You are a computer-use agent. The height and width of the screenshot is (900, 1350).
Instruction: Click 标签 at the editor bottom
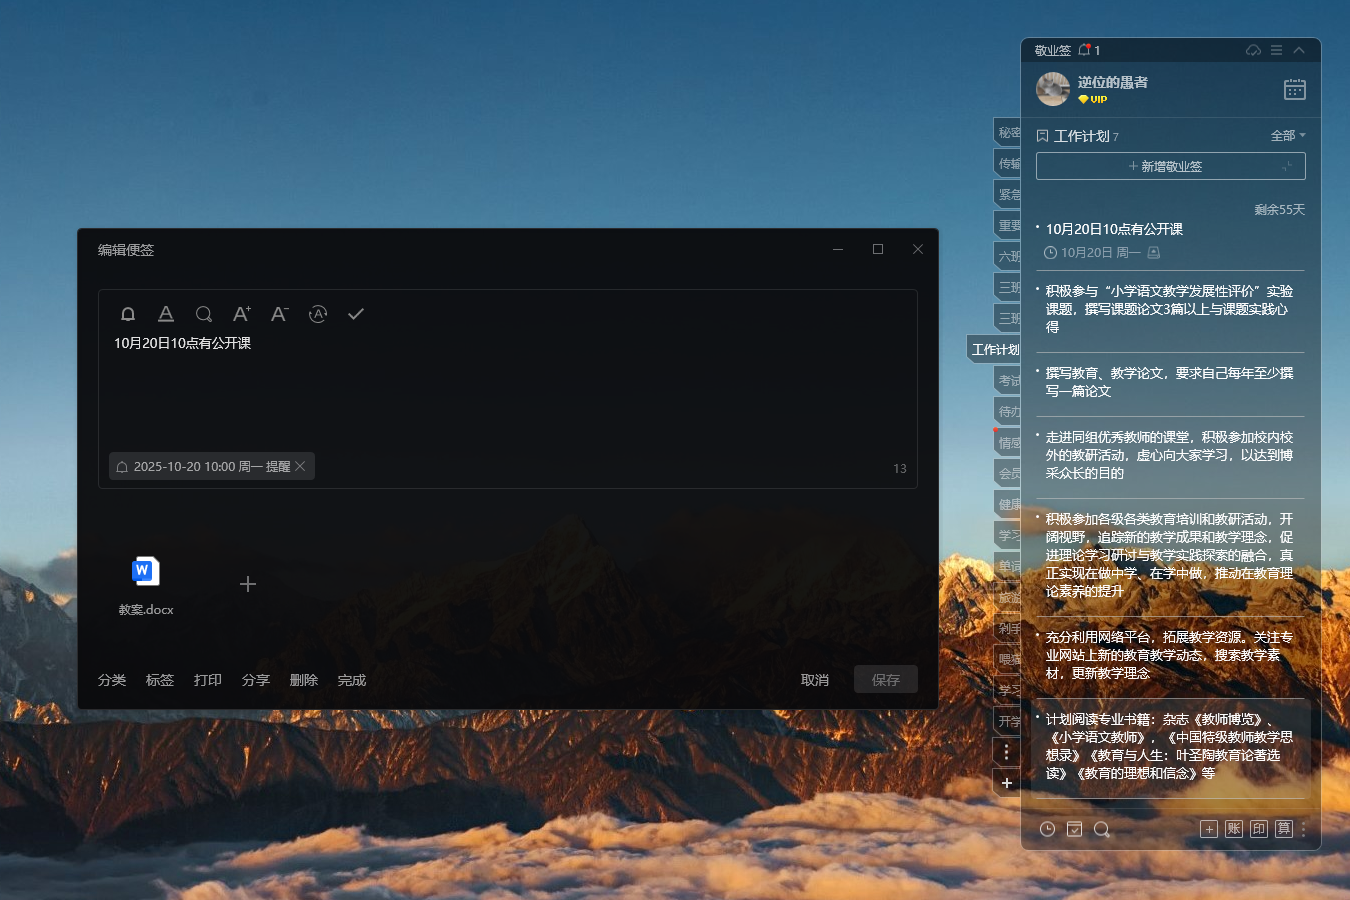(x=160, y=680)
